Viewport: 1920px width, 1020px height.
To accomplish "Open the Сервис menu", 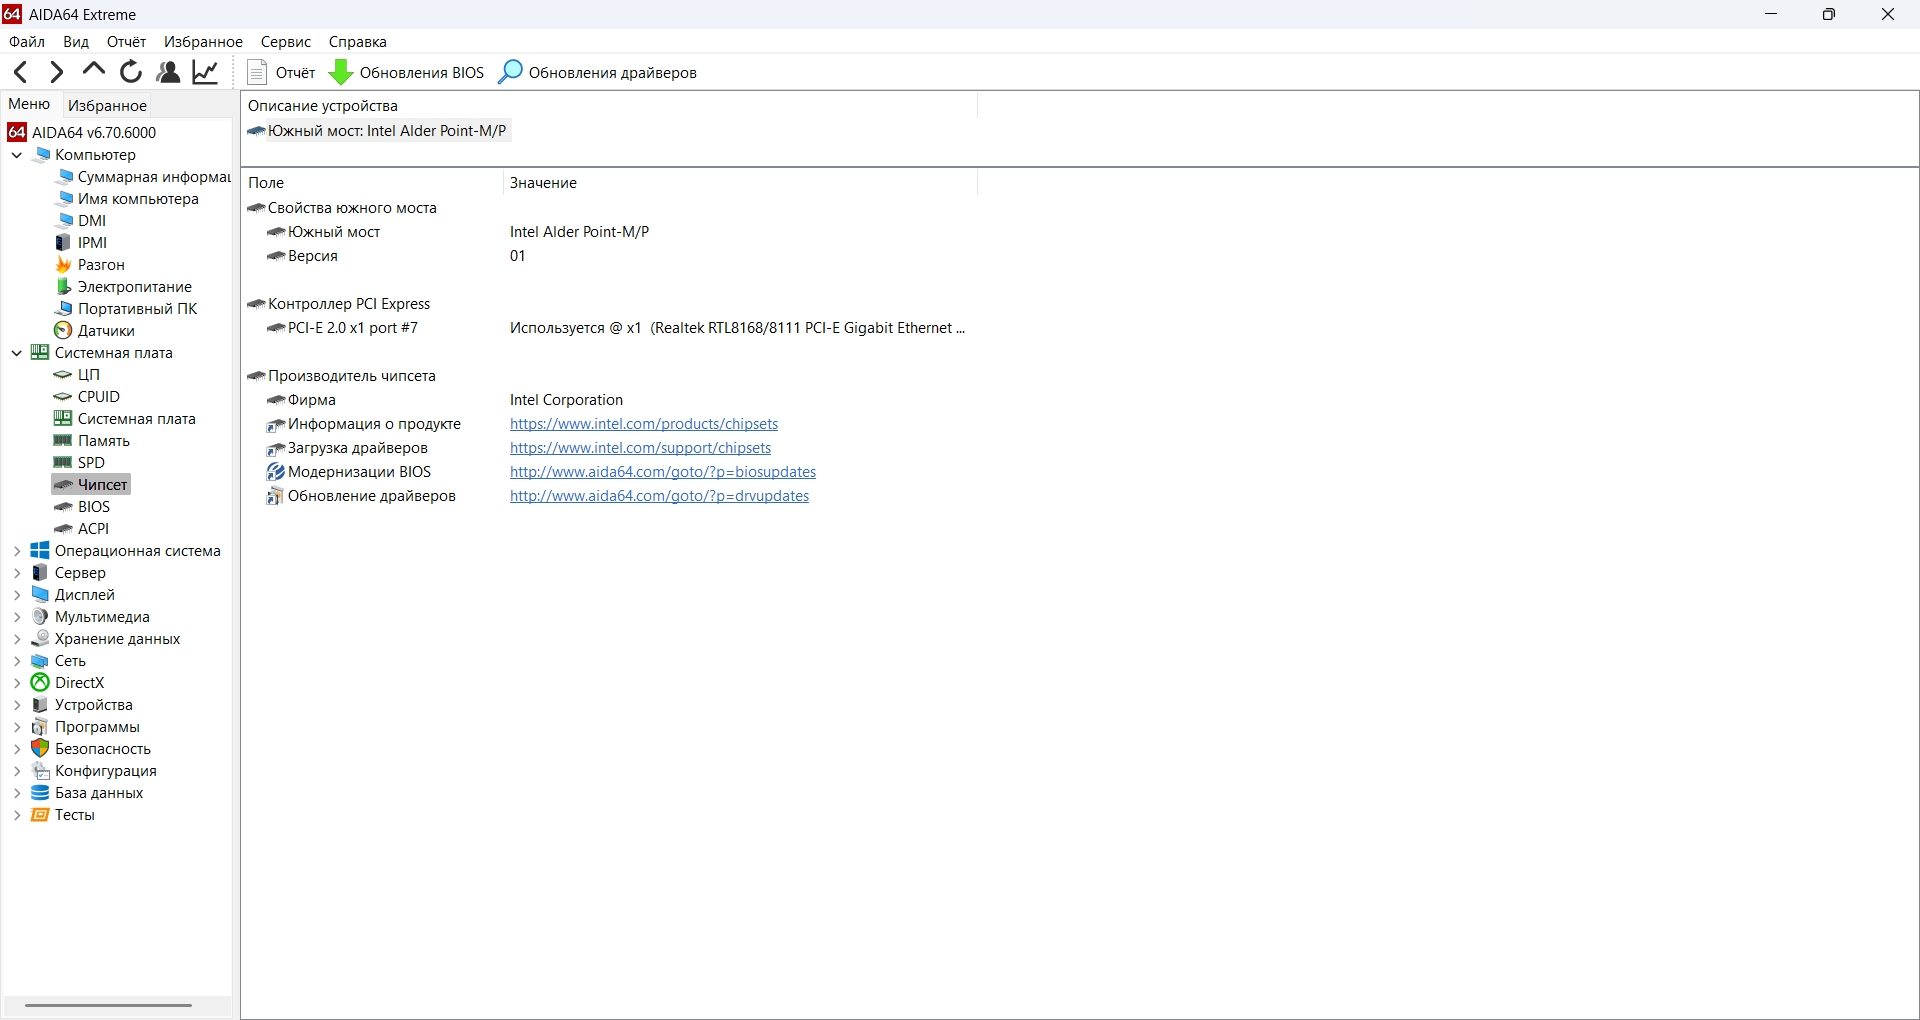I will [x=286, y=42].
